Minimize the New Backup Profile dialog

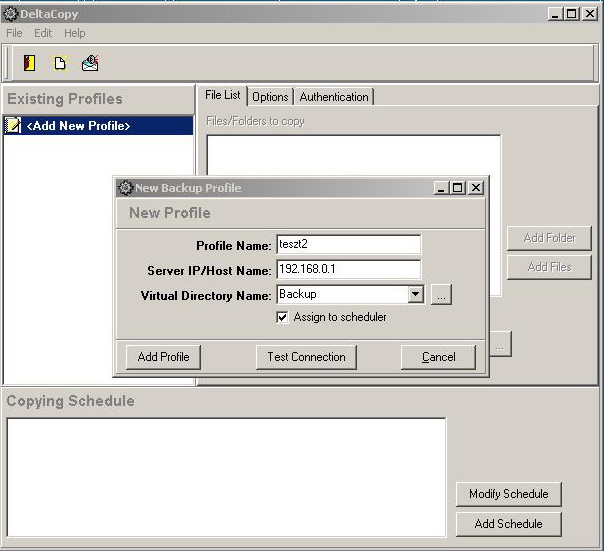click(441, 188)
